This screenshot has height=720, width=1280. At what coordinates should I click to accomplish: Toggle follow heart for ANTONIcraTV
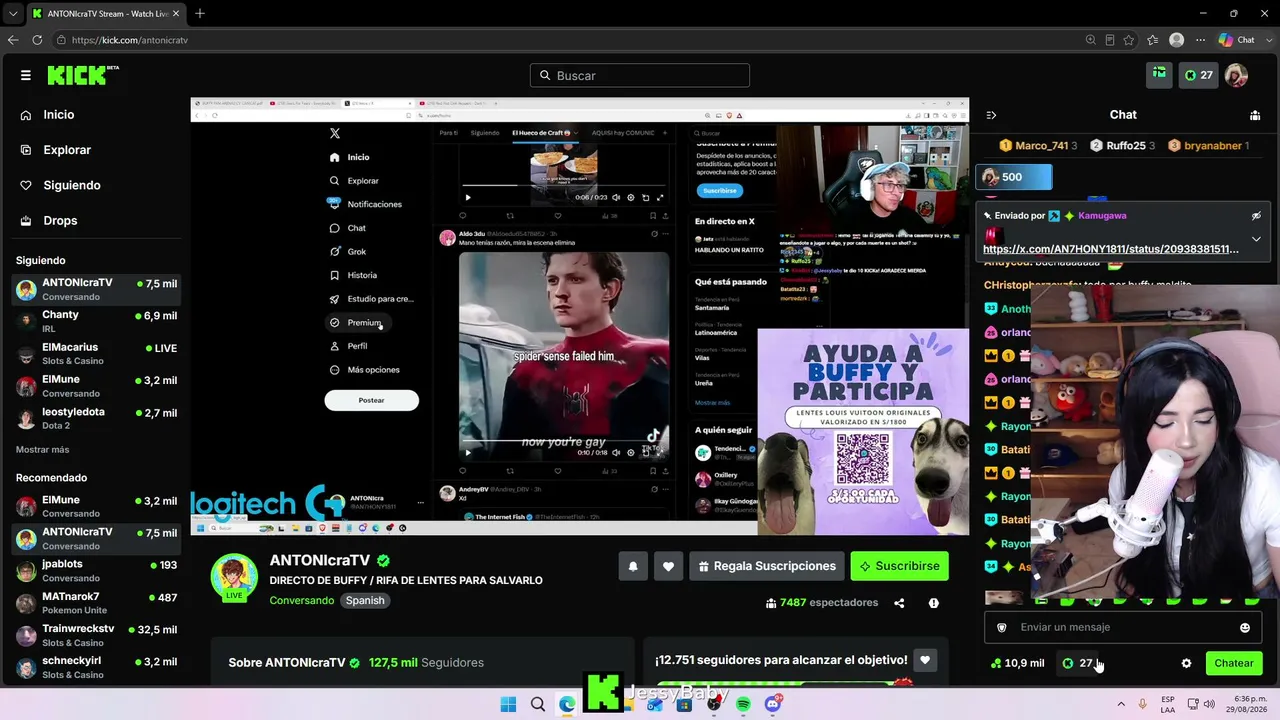click(x=668, y=566)
